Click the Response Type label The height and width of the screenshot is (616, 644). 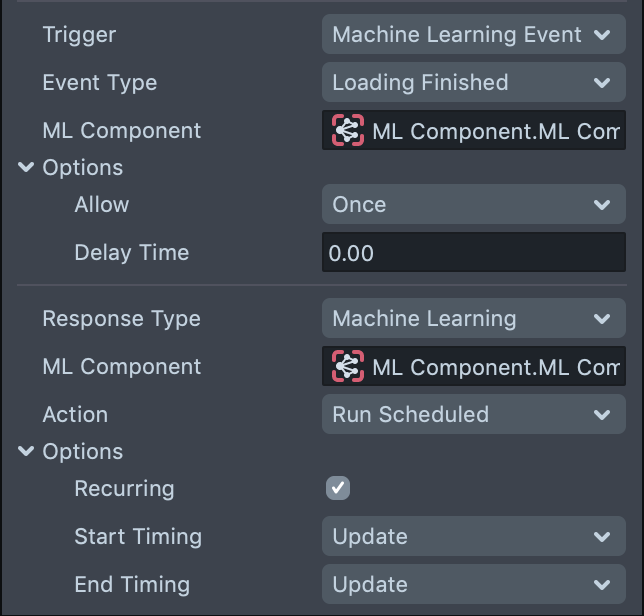click(x=121, y=319)
